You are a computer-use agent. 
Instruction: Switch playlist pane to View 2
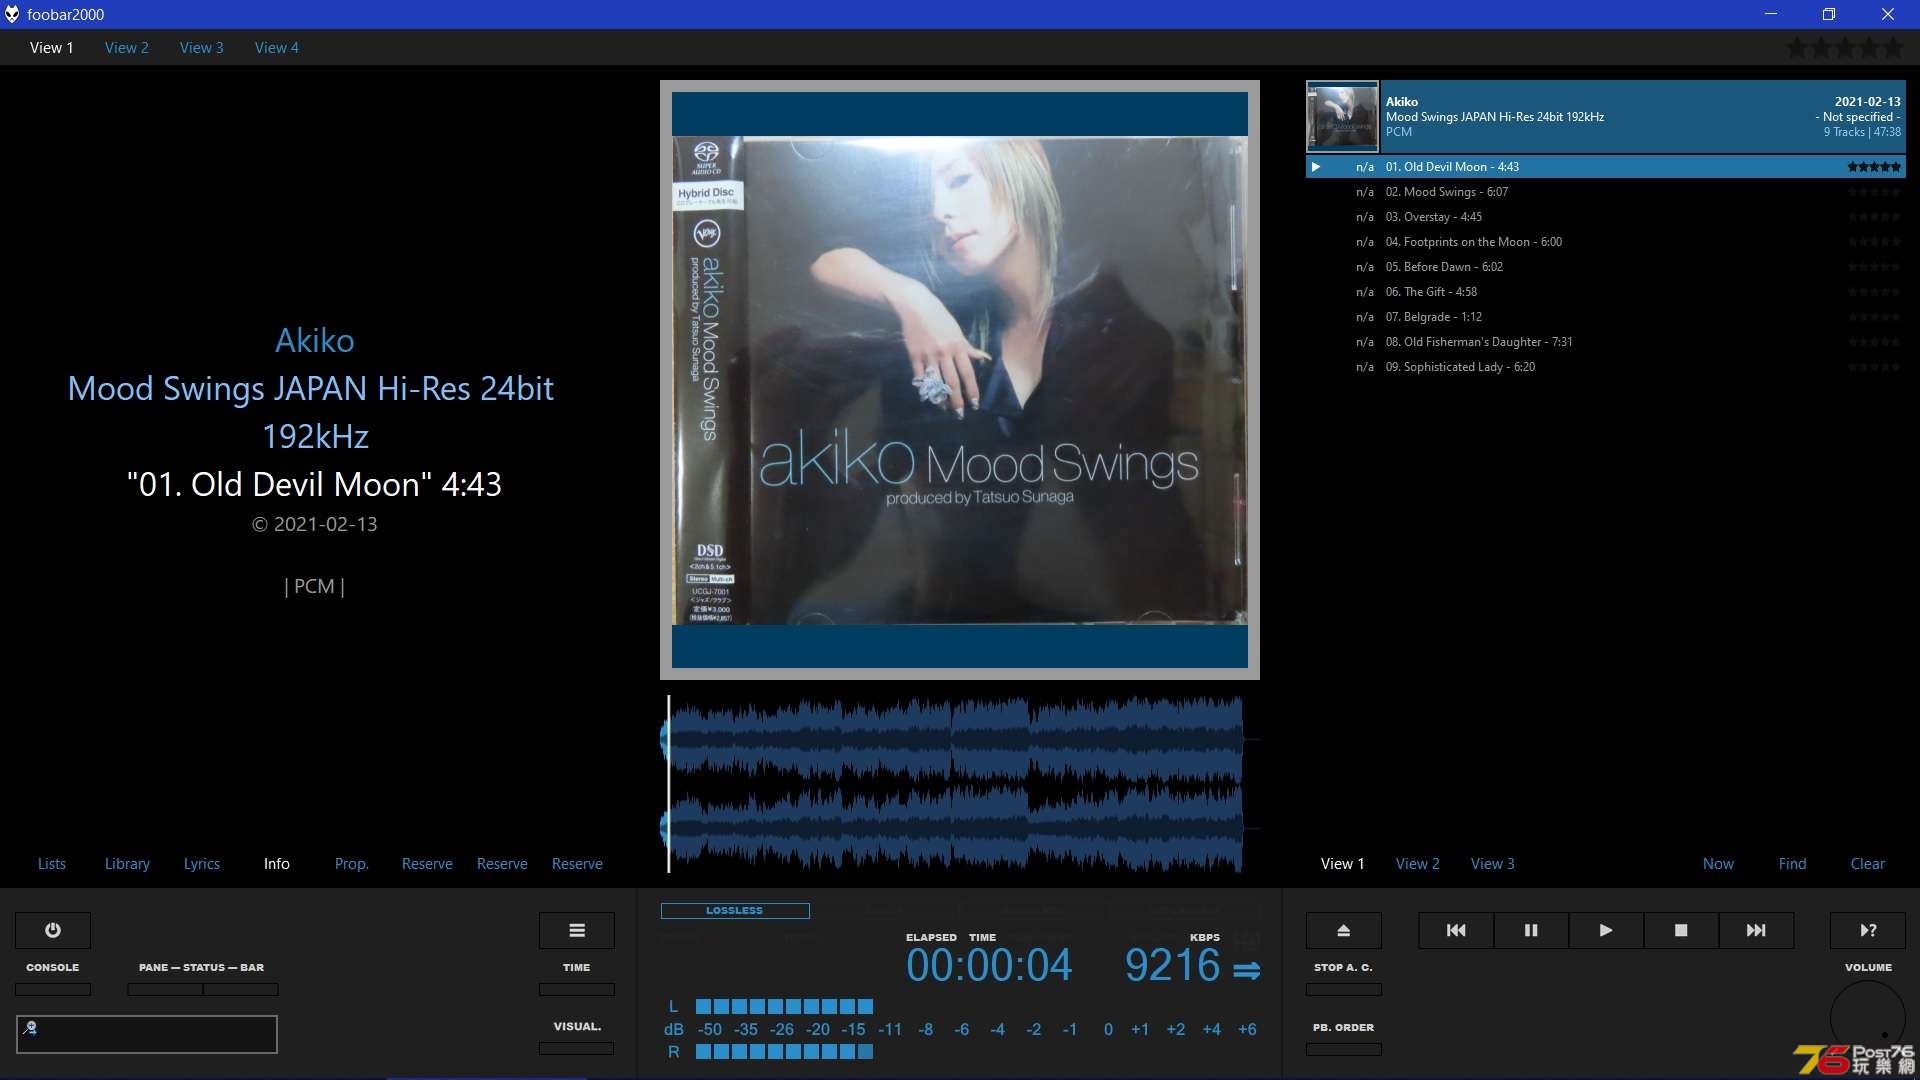(x=1418, y=863)
